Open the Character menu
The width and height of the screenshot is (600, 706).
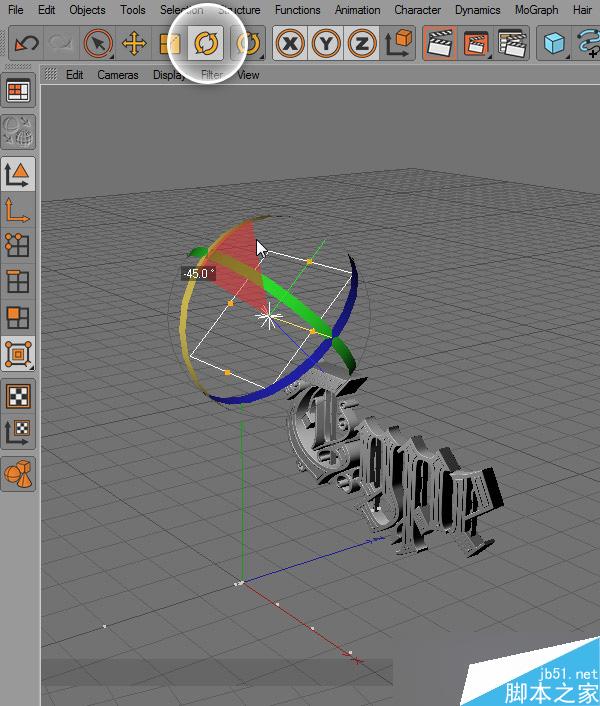[417, 9]
